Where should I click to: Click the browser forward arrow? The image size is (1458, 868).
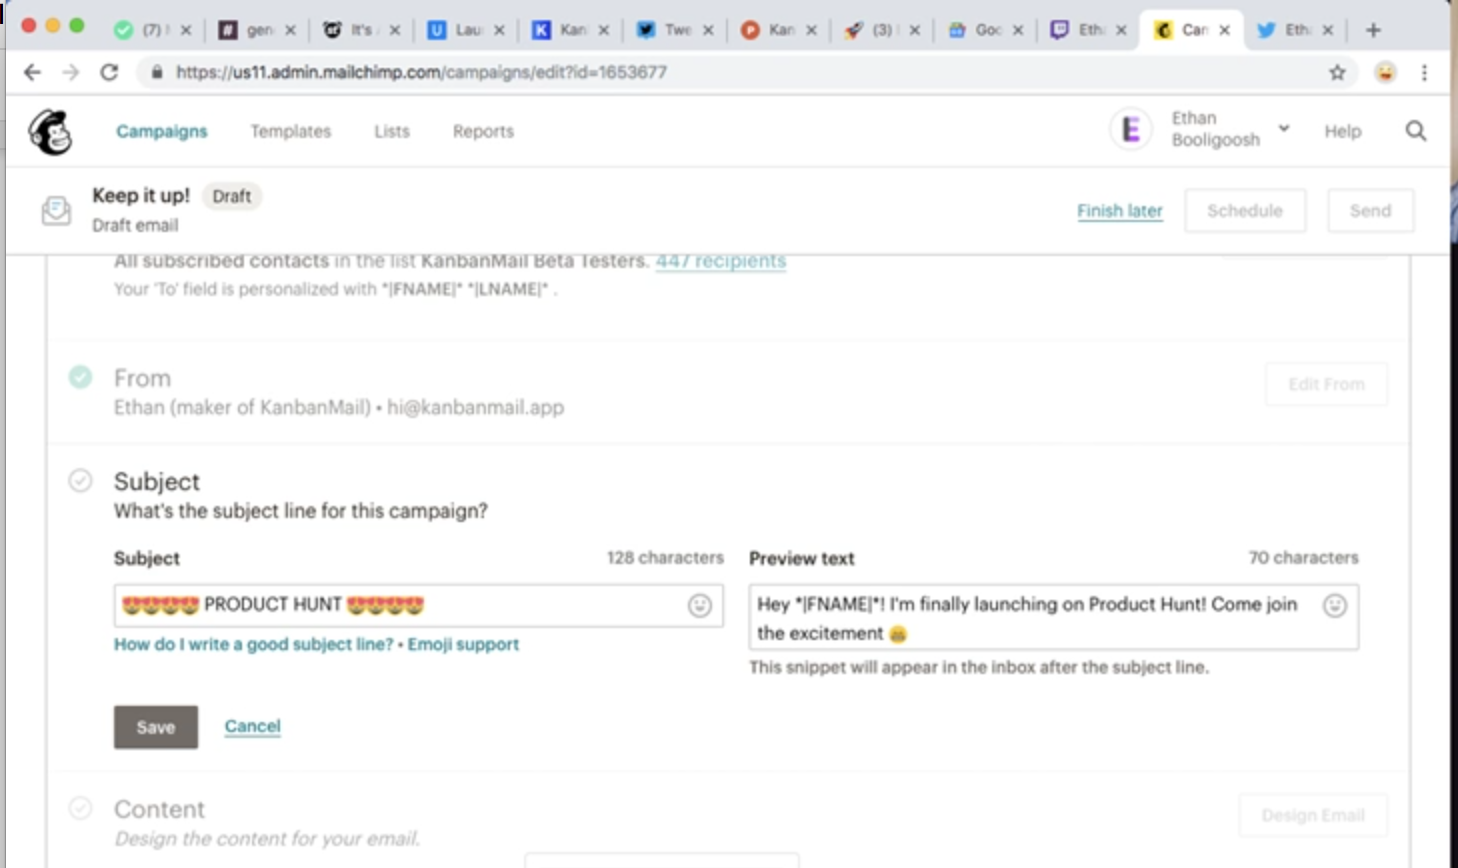coord(70,72)
